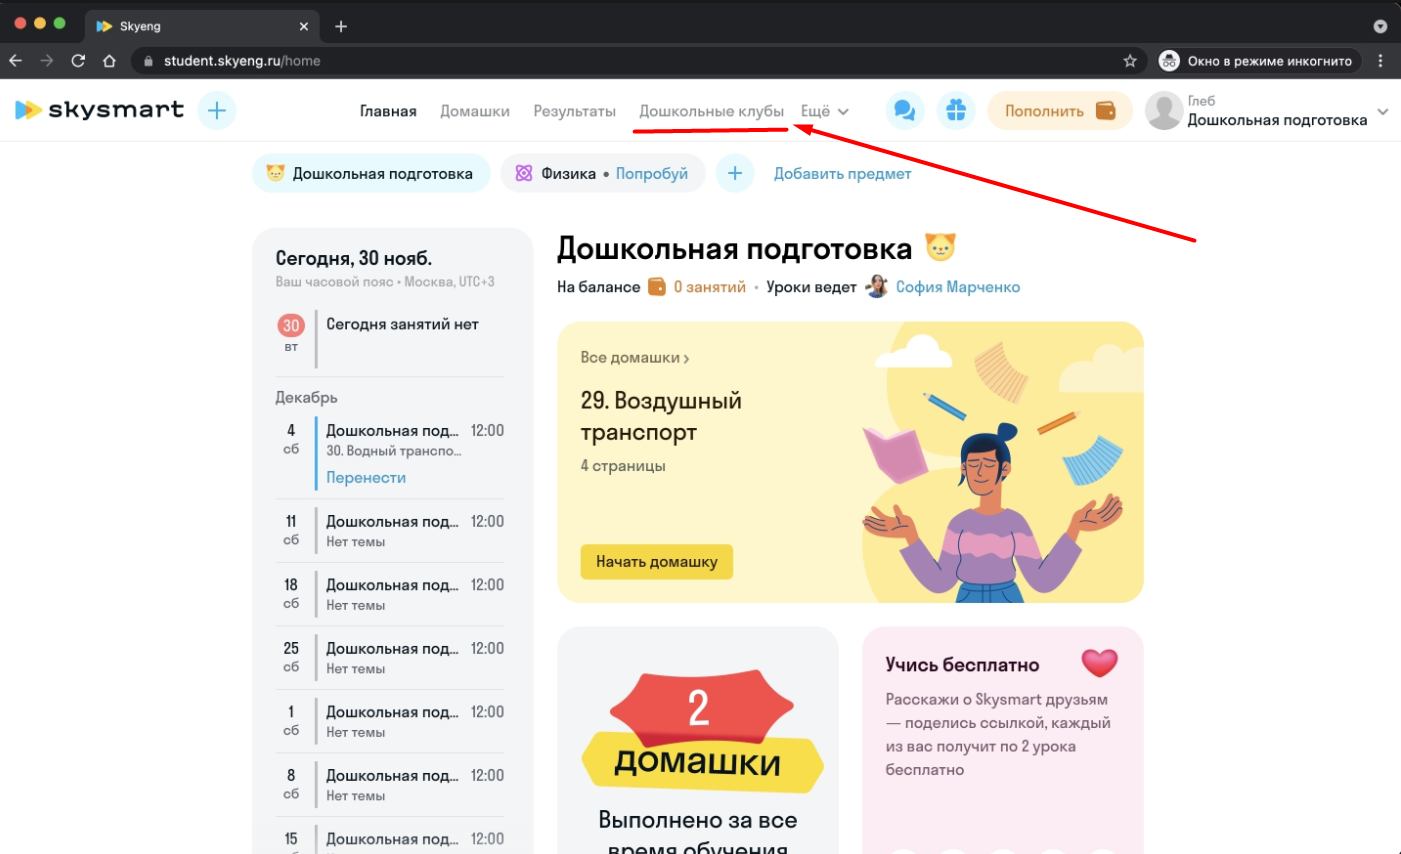Click the 4 страницы homework page count
The height and width of the screenshot is (854, 1401).
pyautogui.click(x=623, y=466)
